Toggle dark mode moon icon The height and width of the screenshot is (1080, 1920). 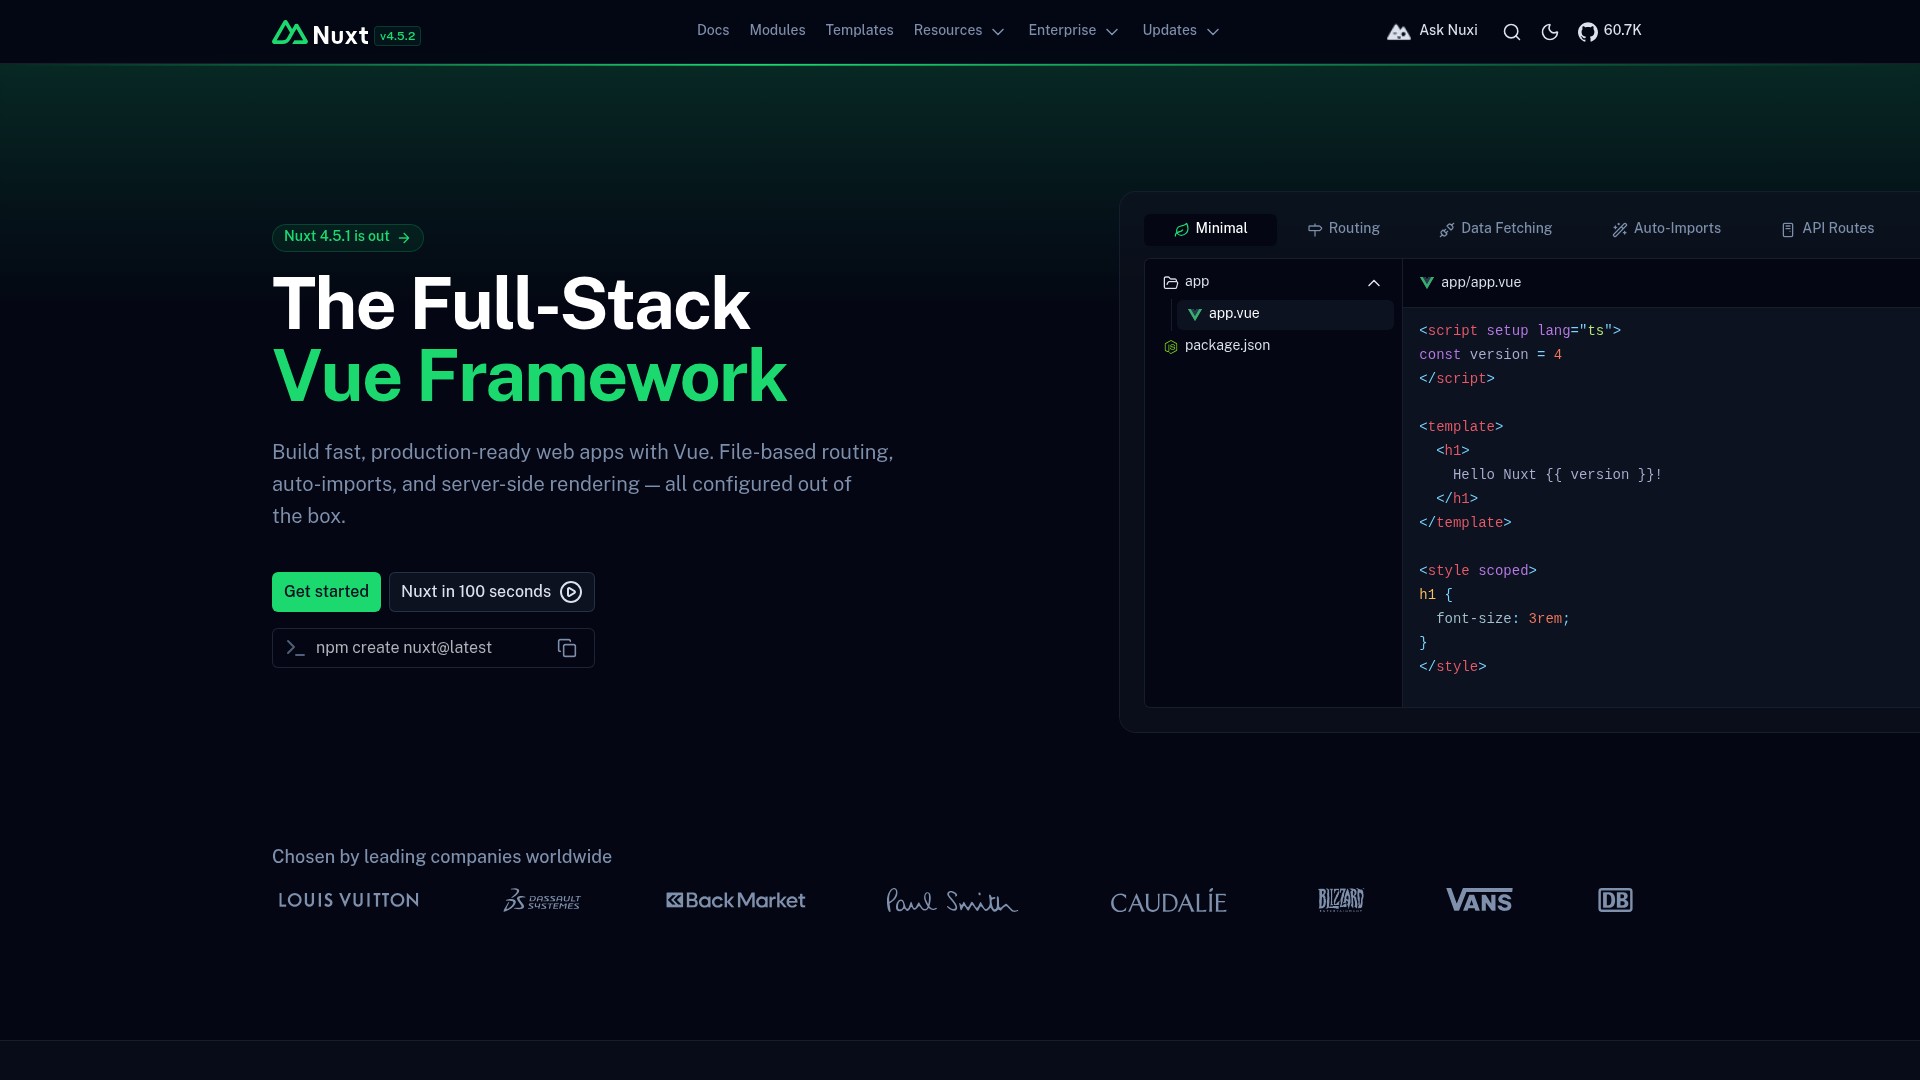coord(1550,32)
